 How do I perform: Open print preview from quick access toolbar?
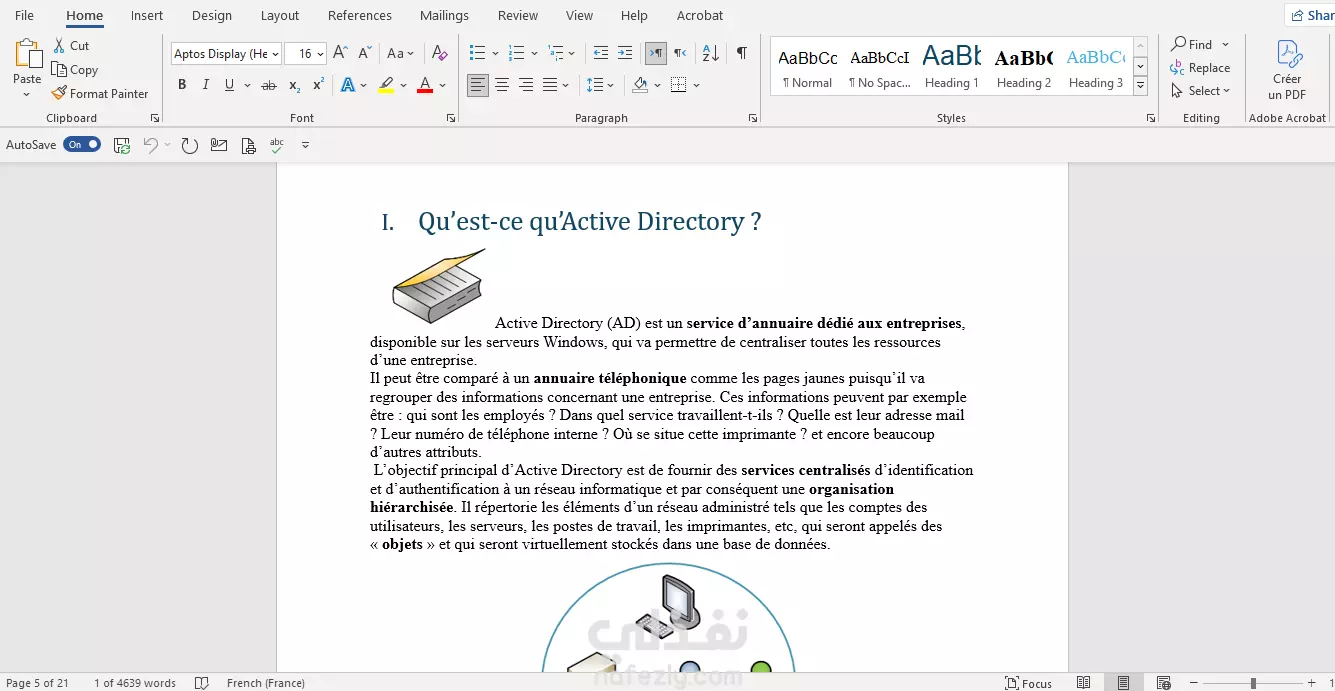click(248, 145)
